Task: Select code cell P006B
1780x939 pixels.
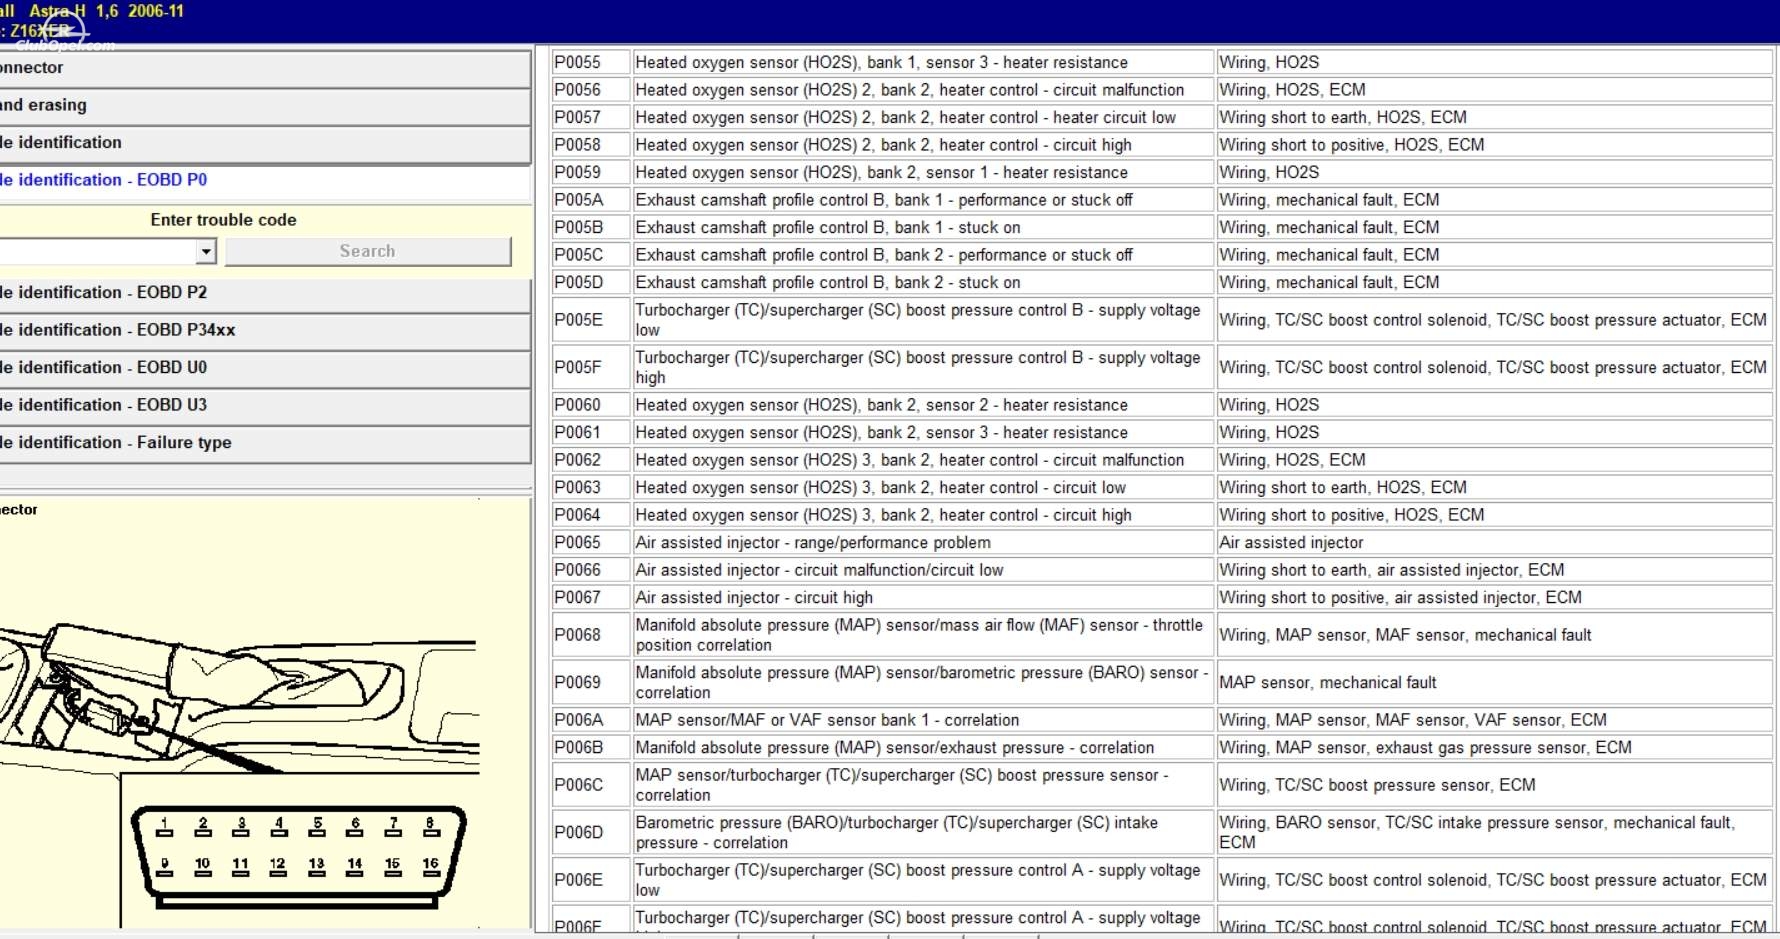Action: coord(591,747)
